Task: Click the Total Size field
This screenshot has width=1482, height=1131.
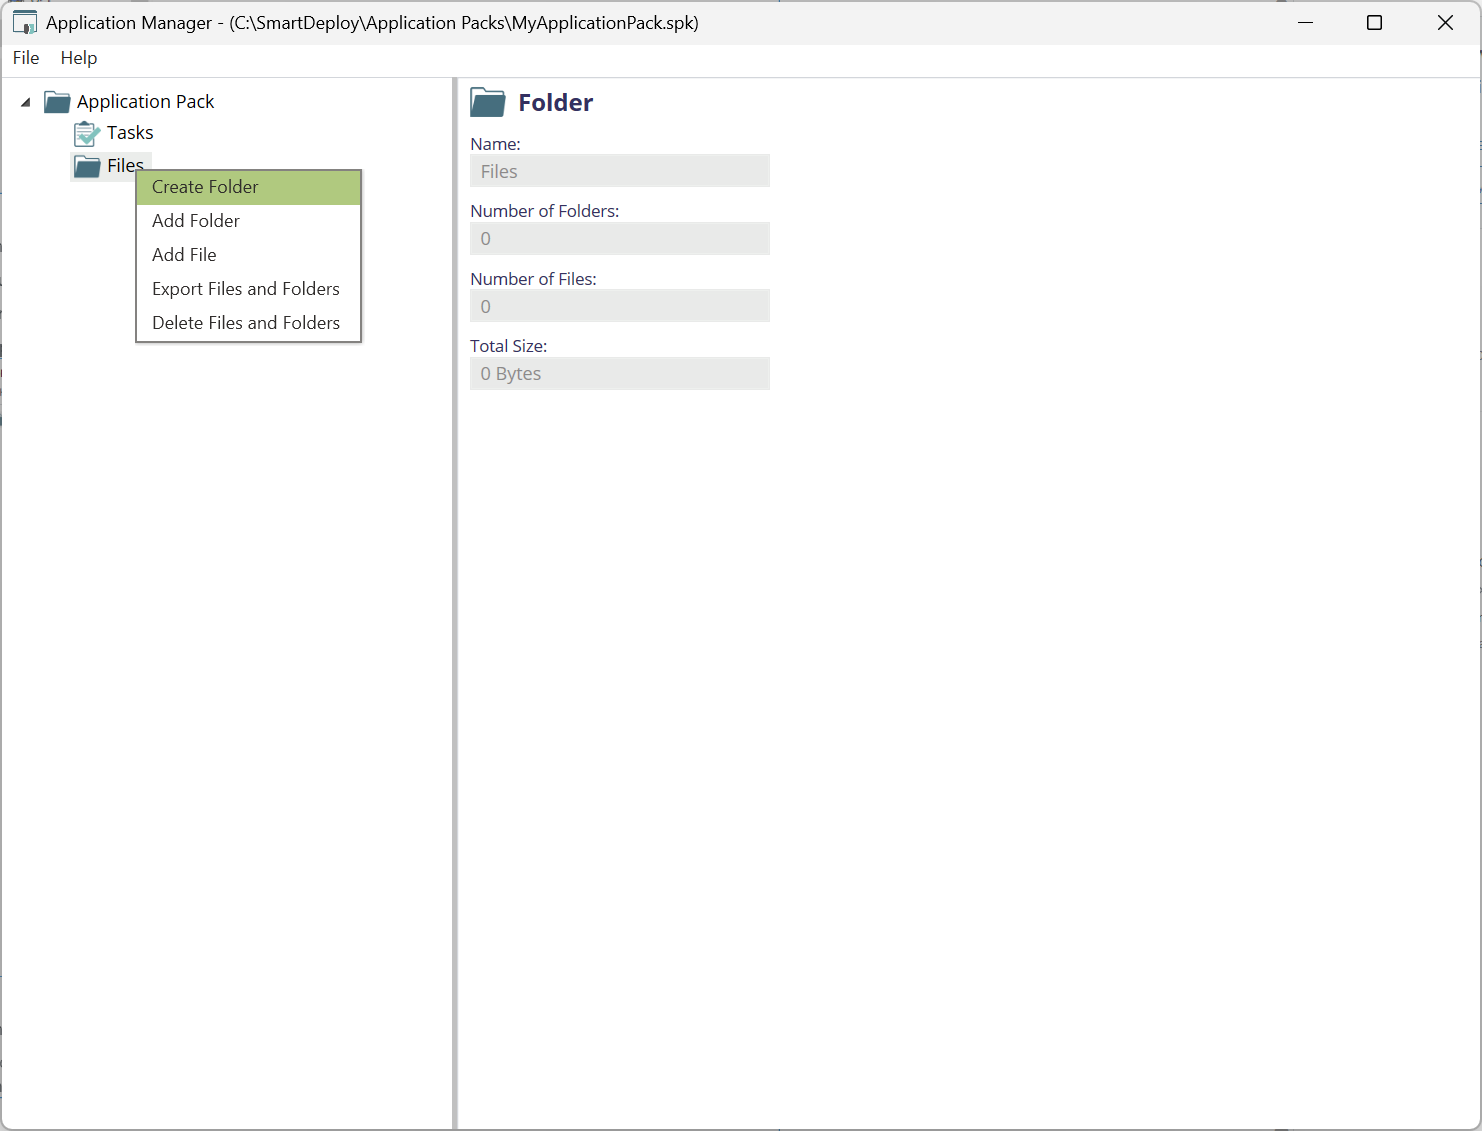Action: (619, 374)
